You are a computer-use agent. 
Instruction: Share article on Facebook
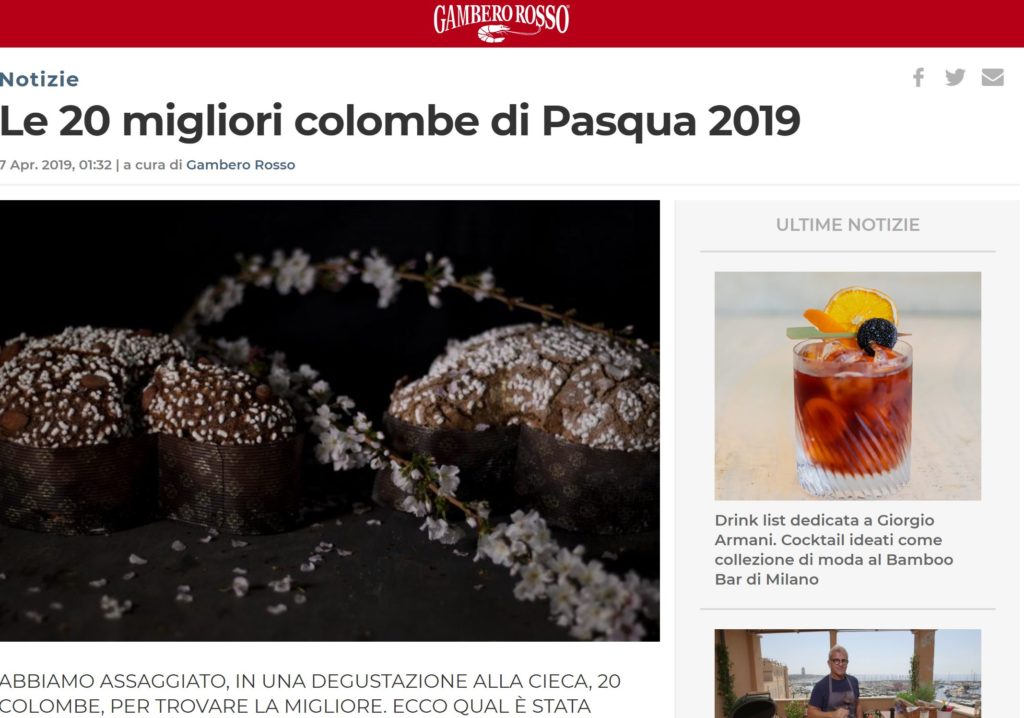(918, 77)
